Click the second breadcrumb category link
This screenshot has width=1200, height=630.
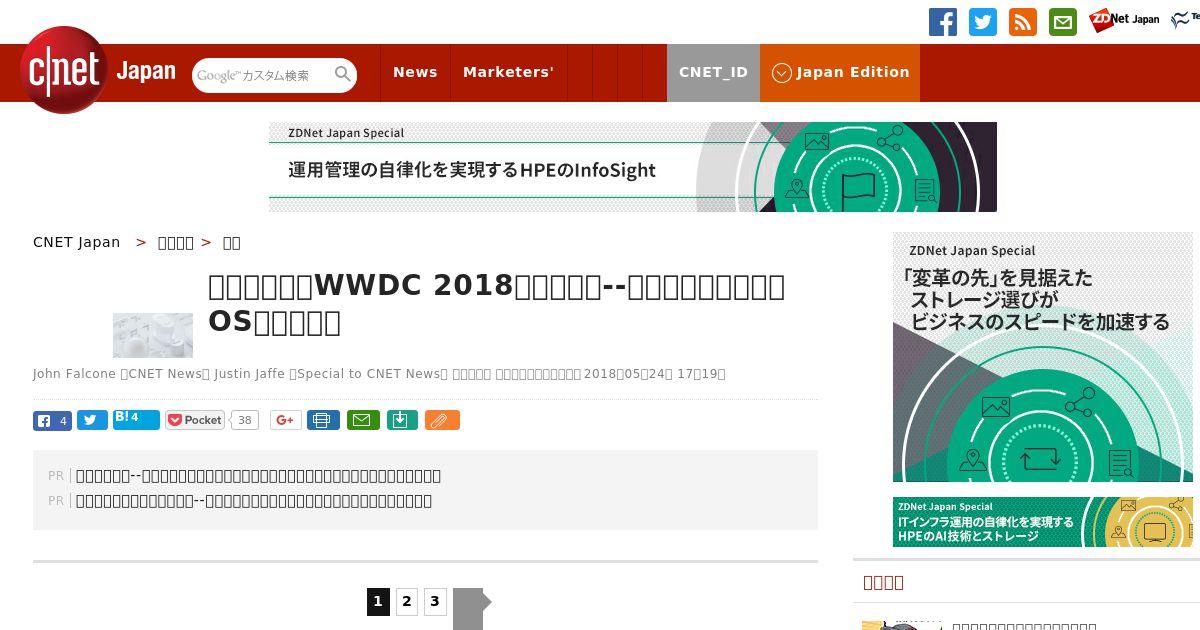coord(176,242)
